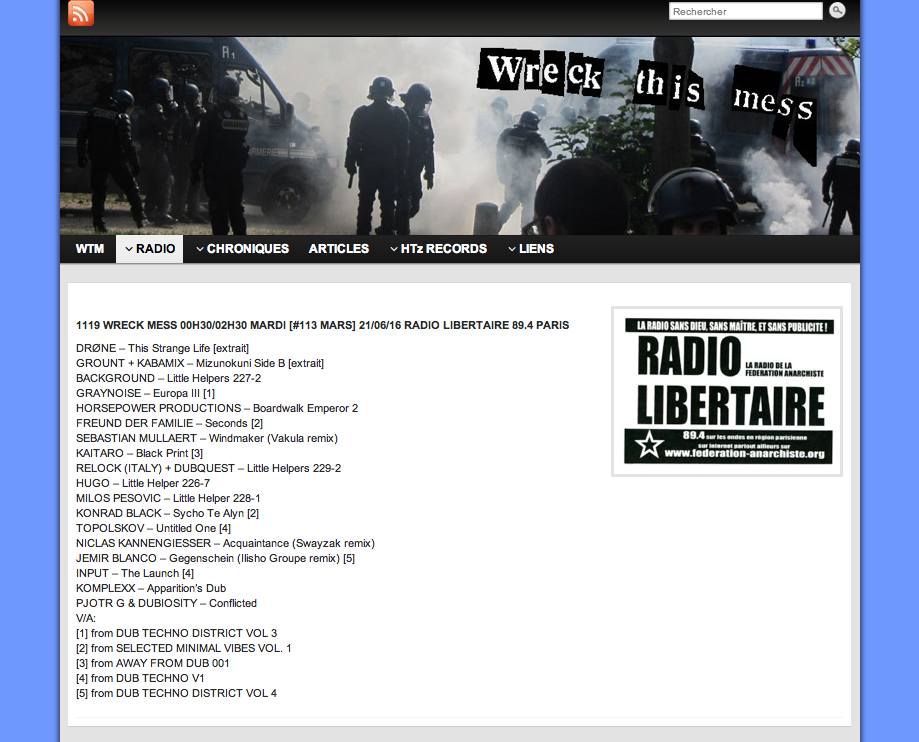This screenshot has height=742, width=919.
Task: Expand the RADIO chevron arrow
Action: (x=129, y=249)
